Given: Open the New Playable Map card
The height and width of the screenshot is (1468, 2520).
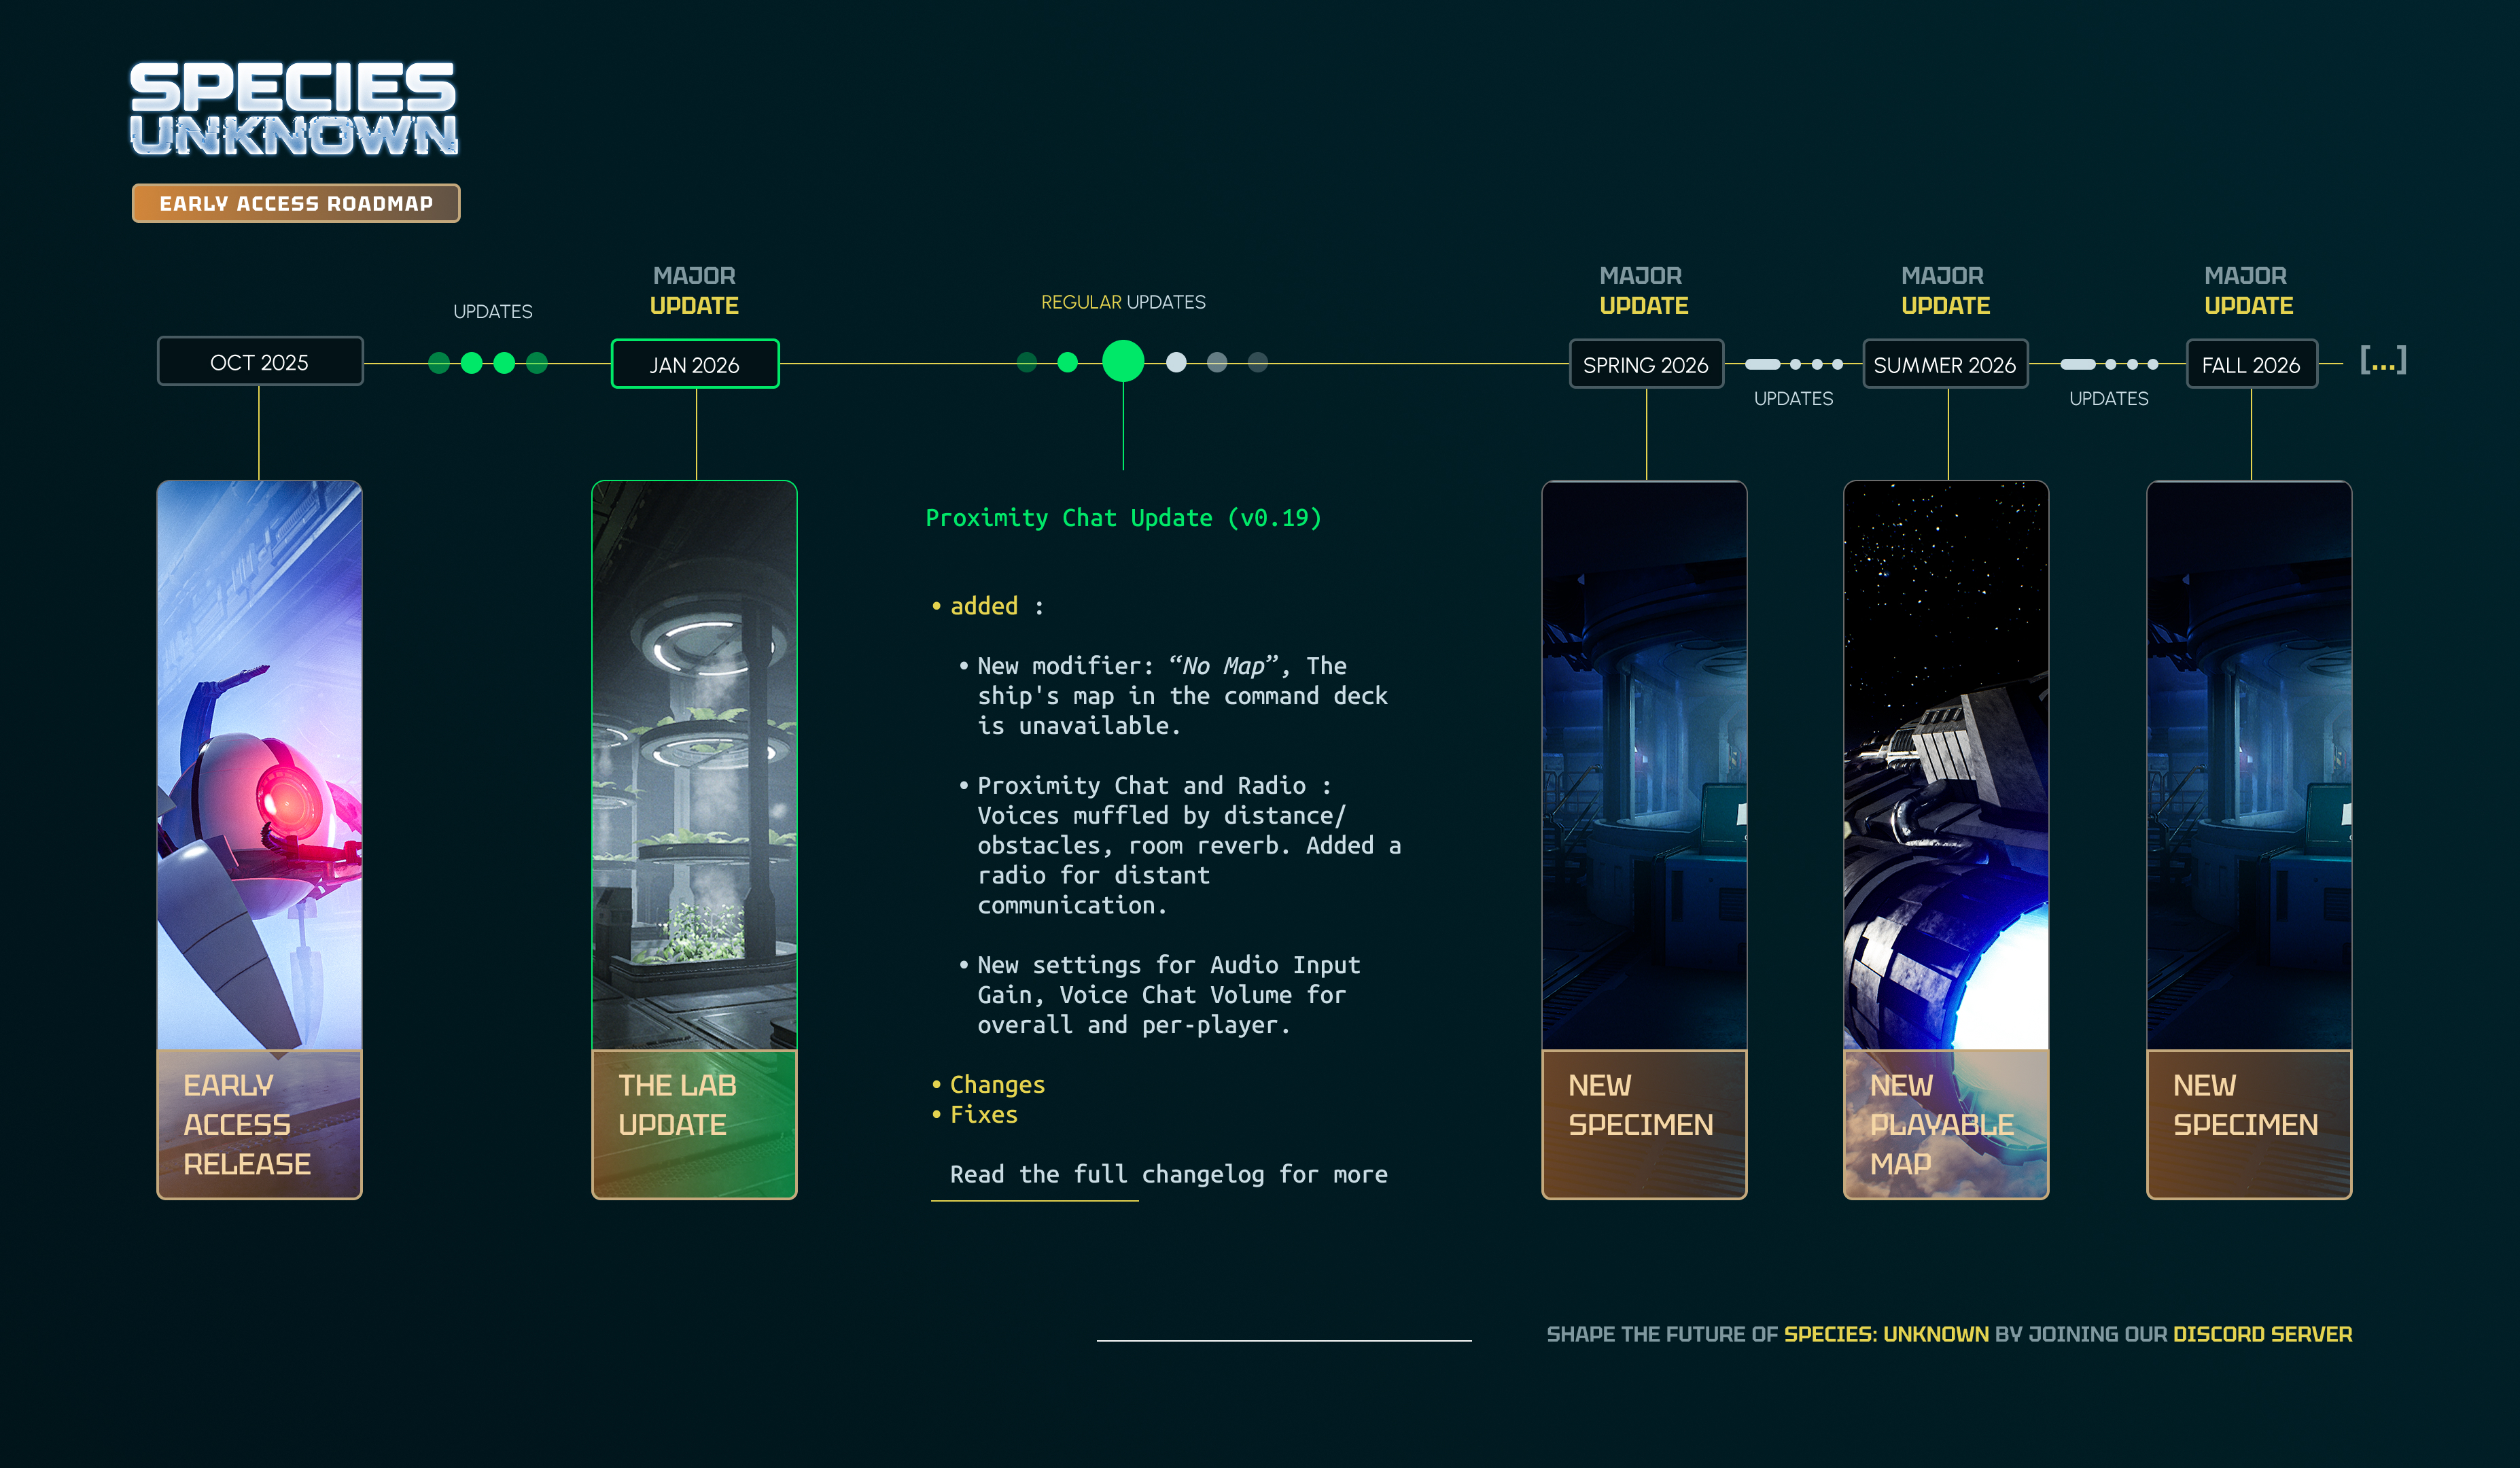Looking at the screenshot, I should pos(1945,839).
